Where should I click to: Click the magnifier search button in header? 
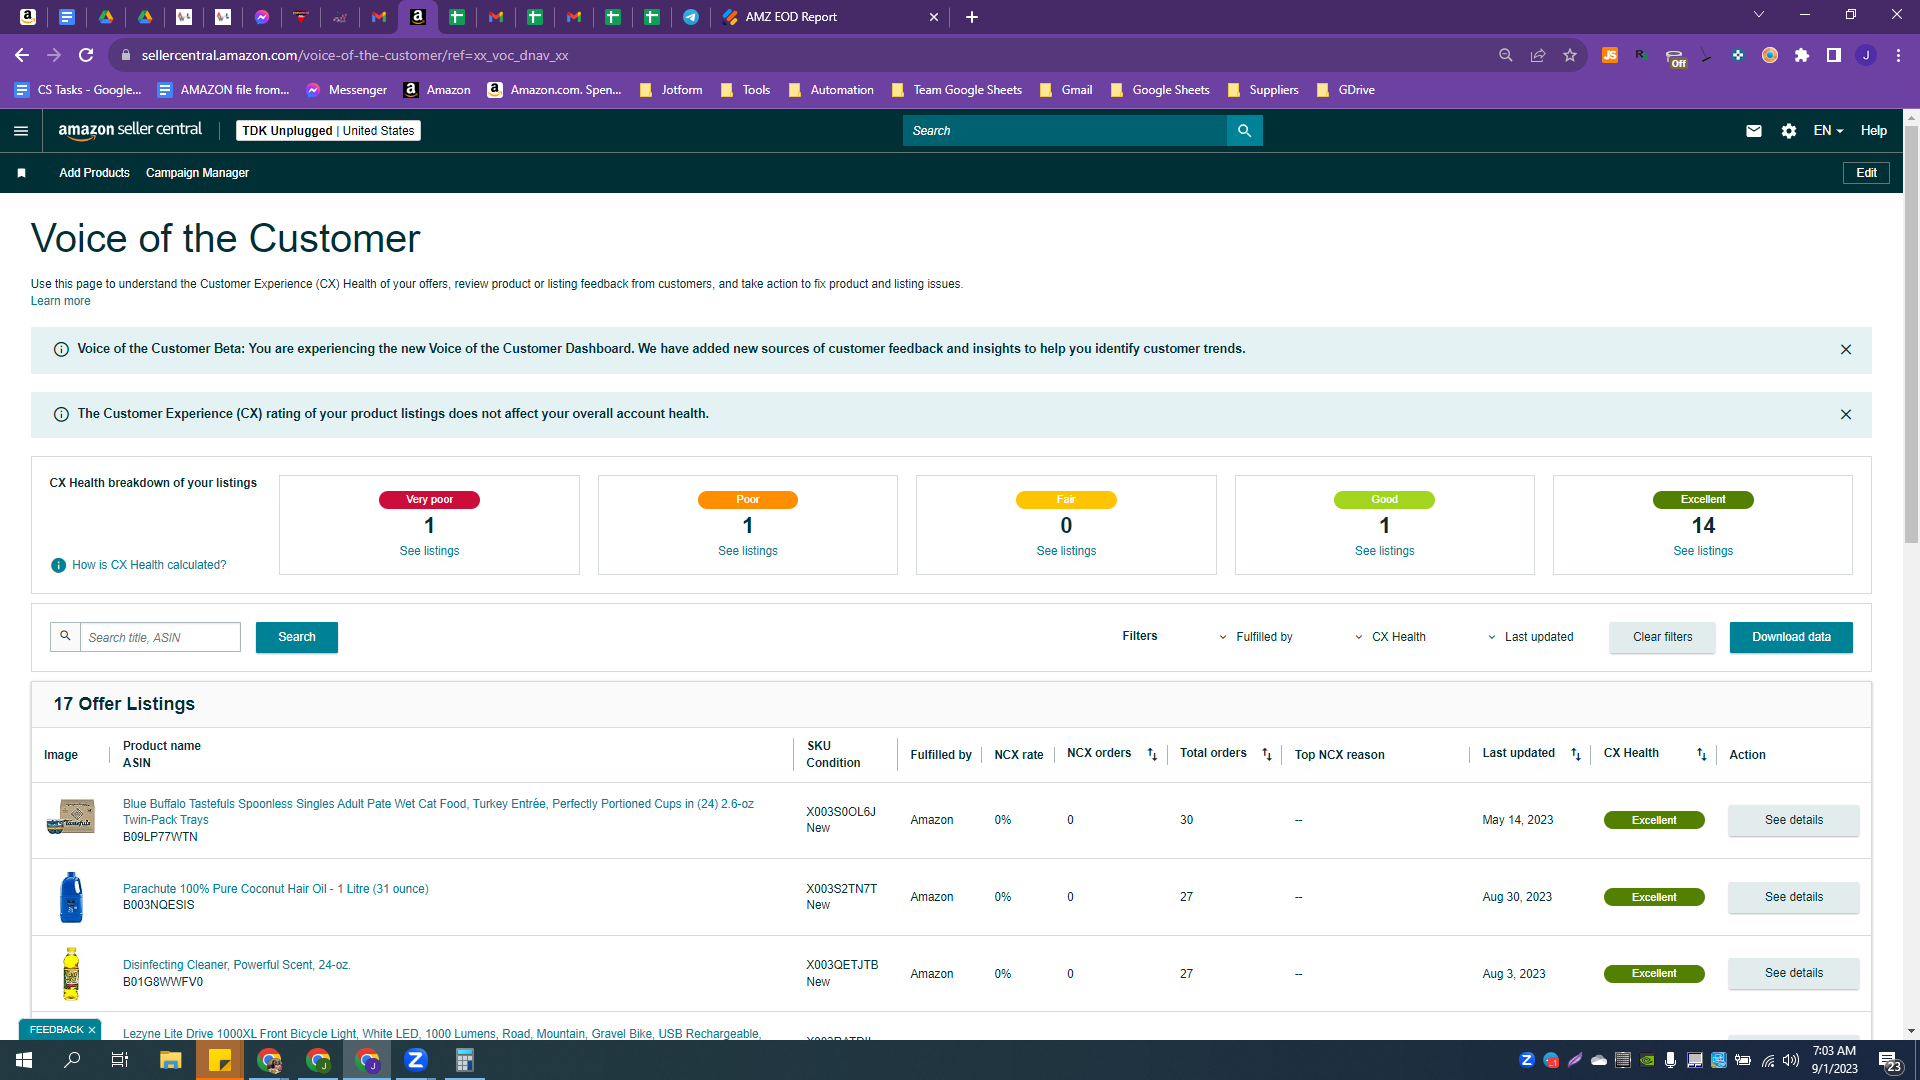[x=1245, y=131]
